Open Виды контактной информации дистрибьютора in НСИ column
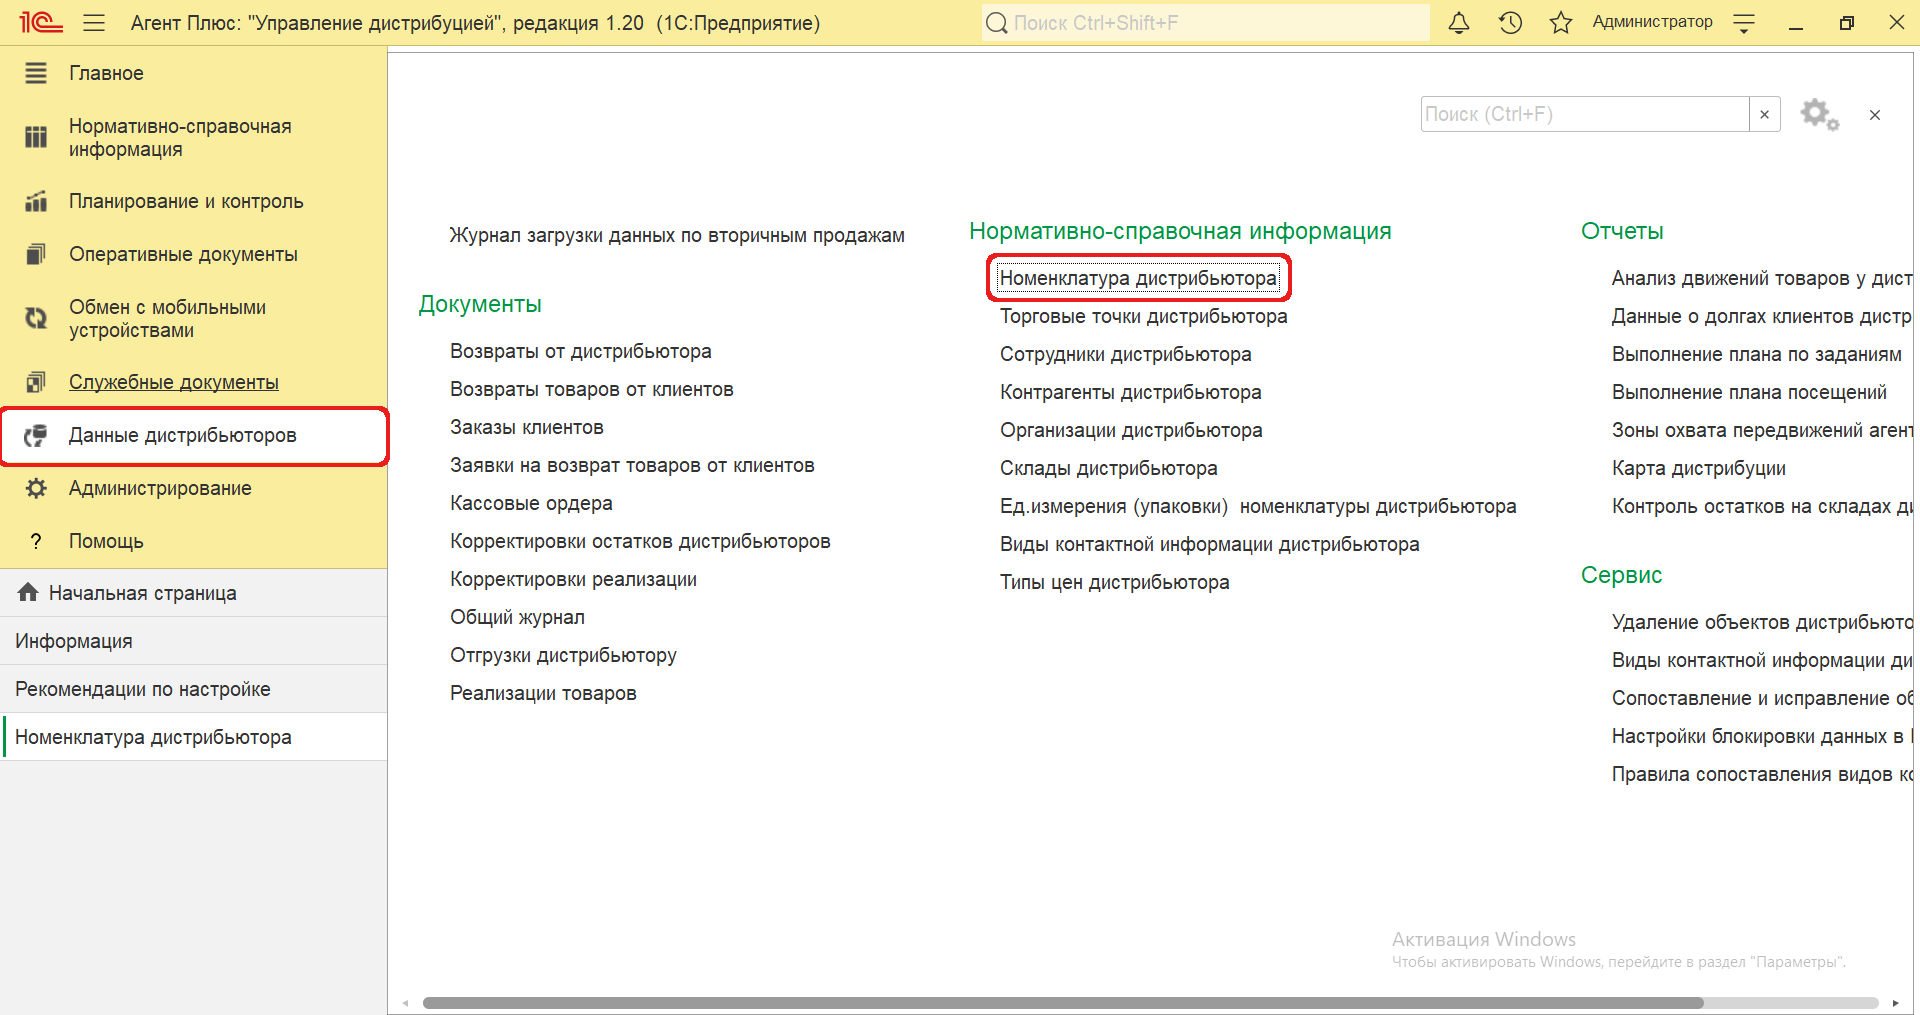This screenshot has width=1920, height=1015. (1209, 544)
